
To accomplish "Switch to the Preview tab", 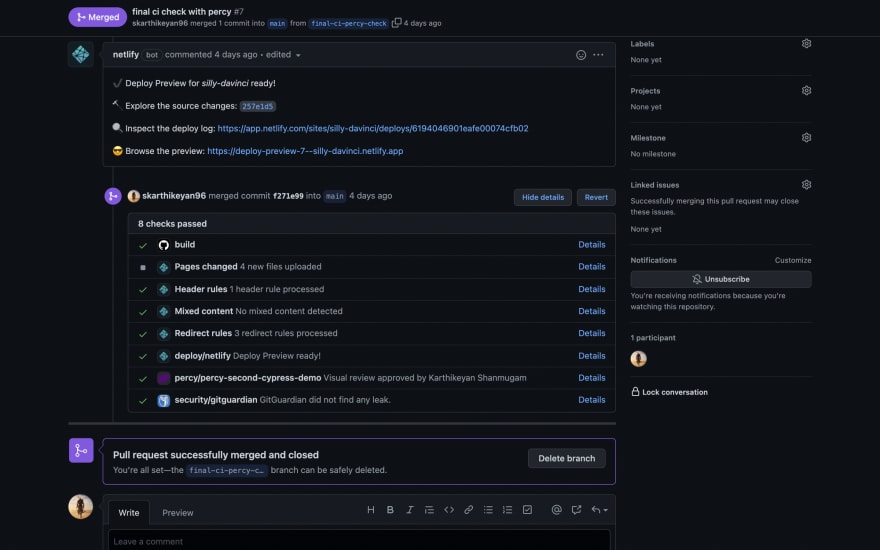I will [x=178, y=512].
